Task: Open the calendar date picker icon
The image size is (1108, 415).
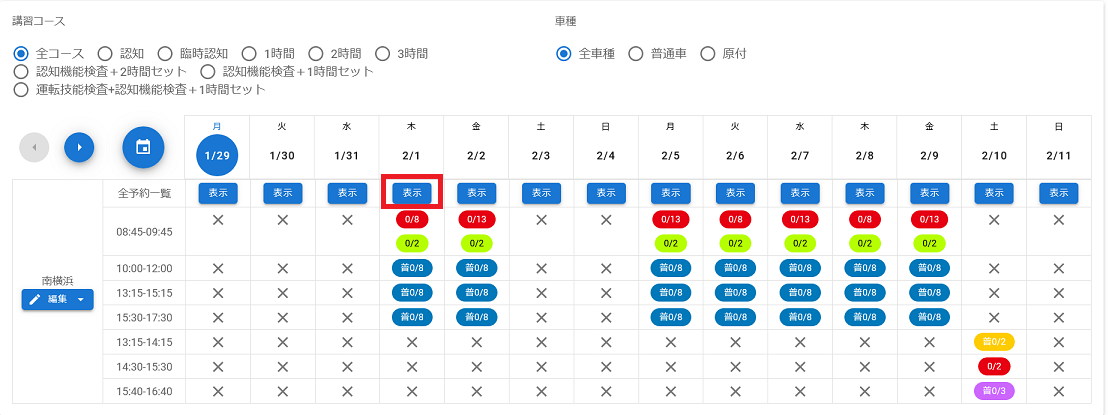Action: 143,147
